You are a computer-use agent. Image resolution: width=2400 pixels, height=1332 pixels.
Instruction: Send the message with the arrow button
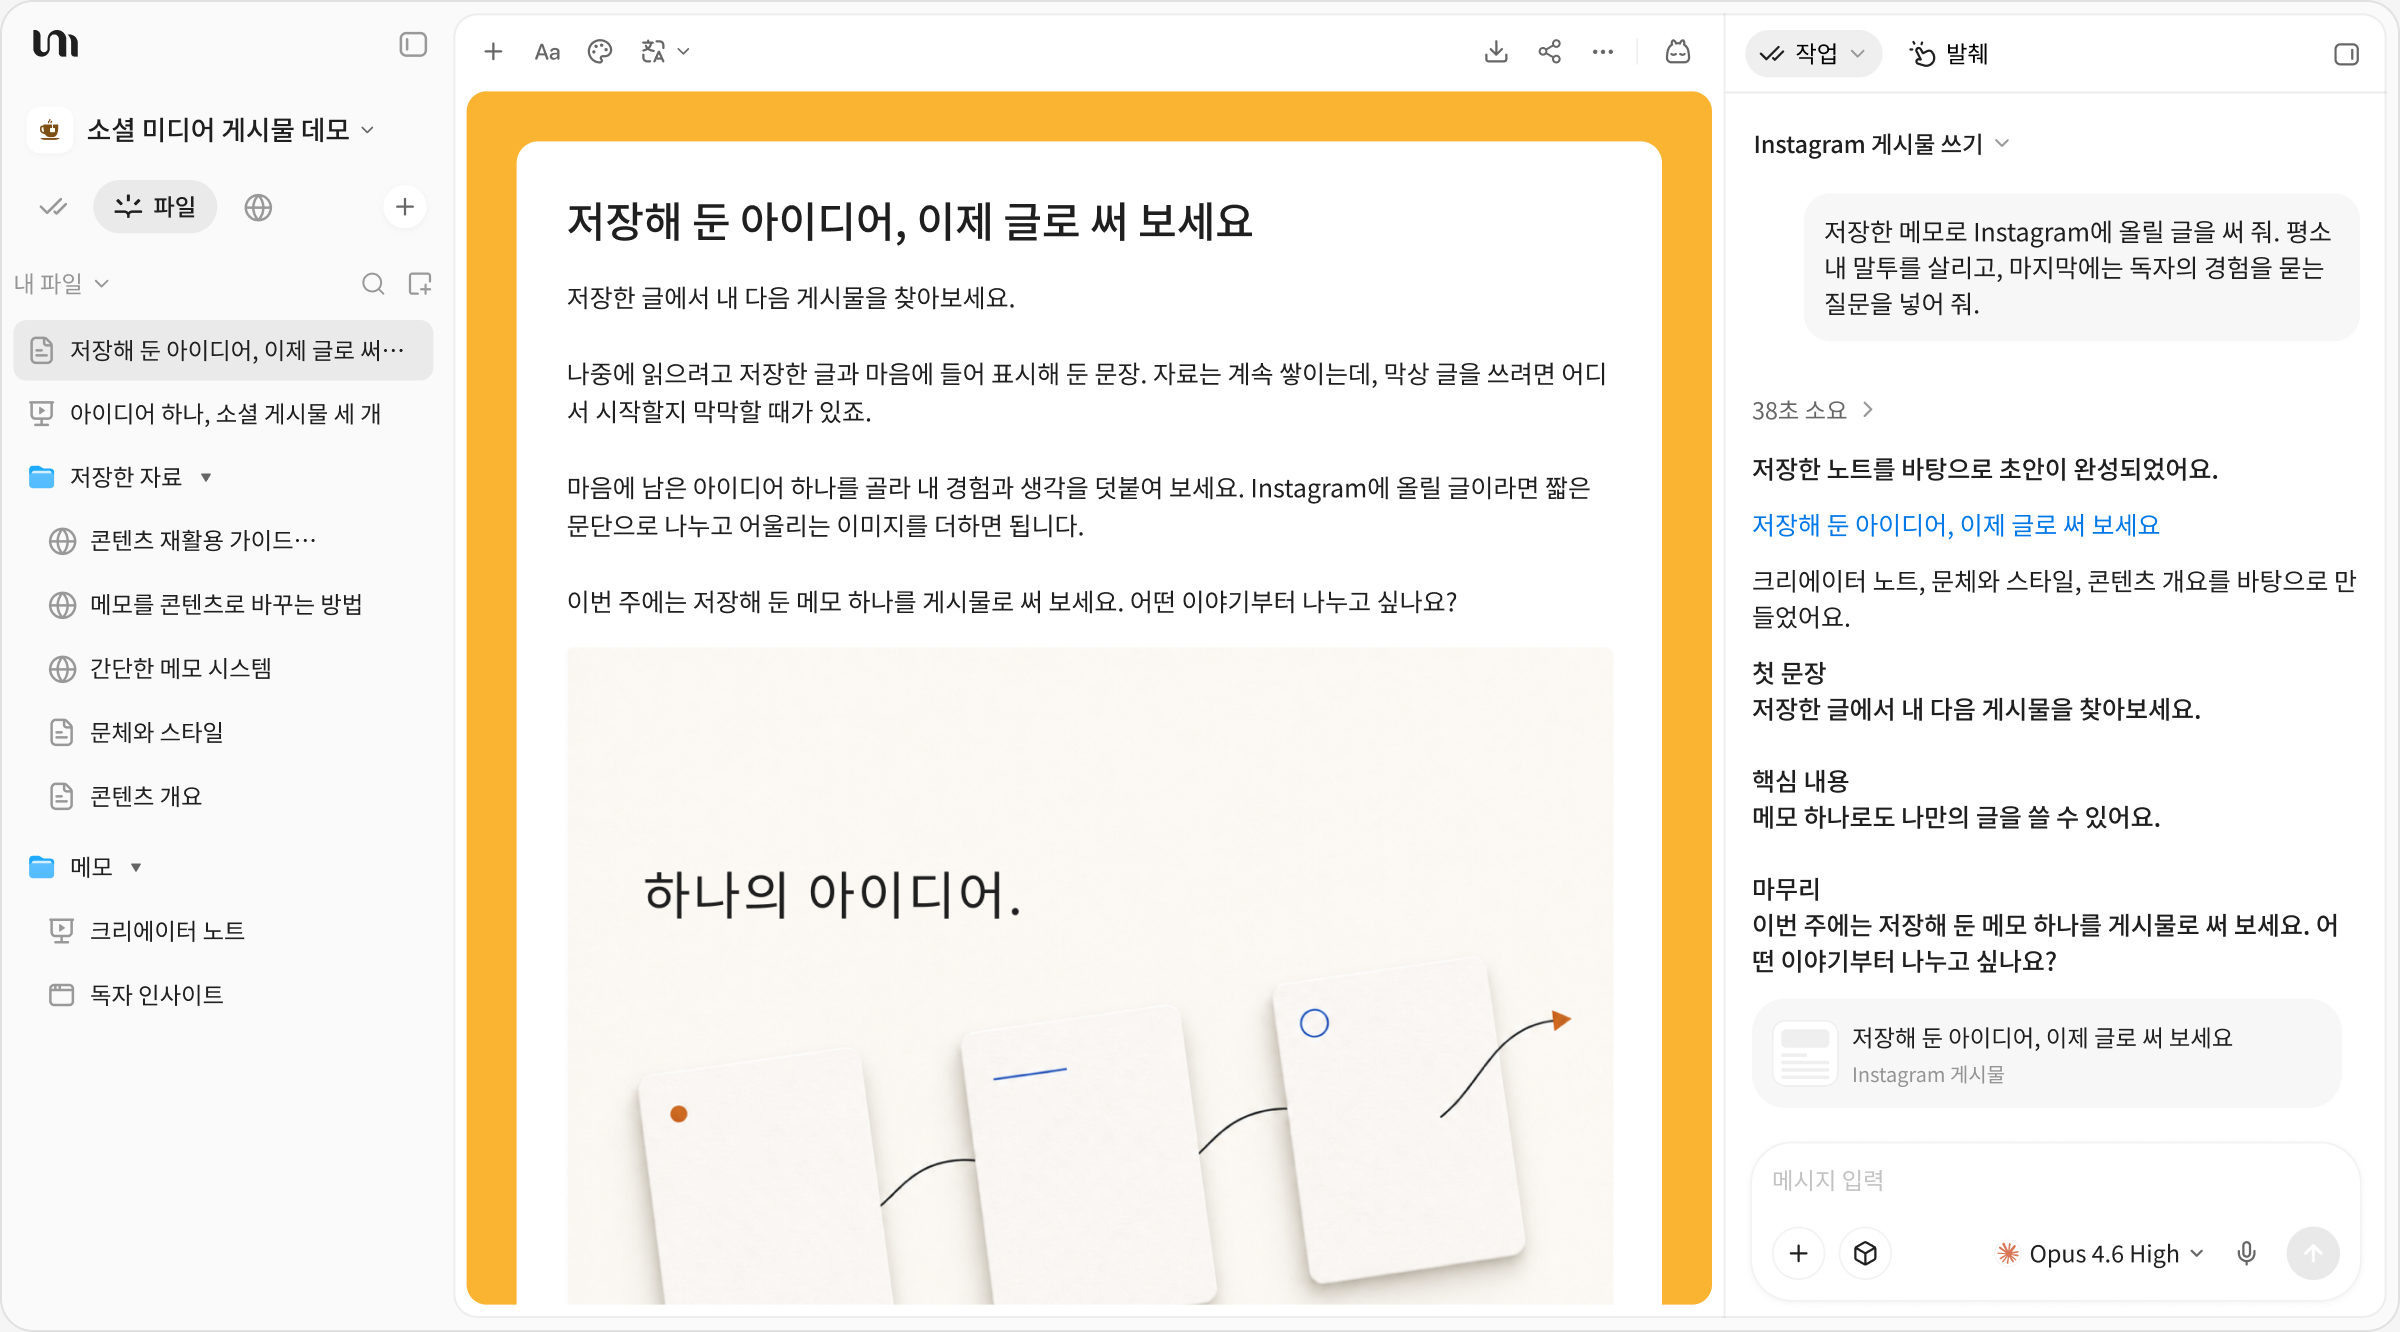point(2313,1254)
